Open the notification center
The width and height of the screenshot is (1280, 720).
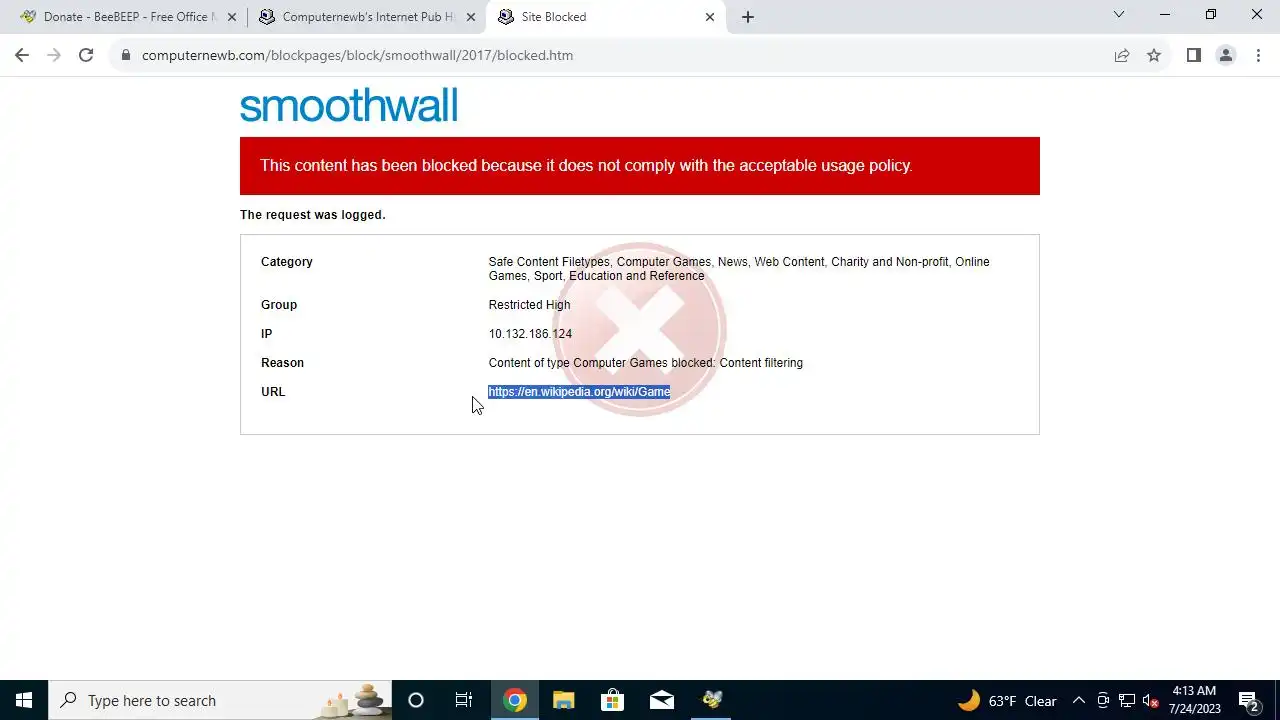(1249, 700)
